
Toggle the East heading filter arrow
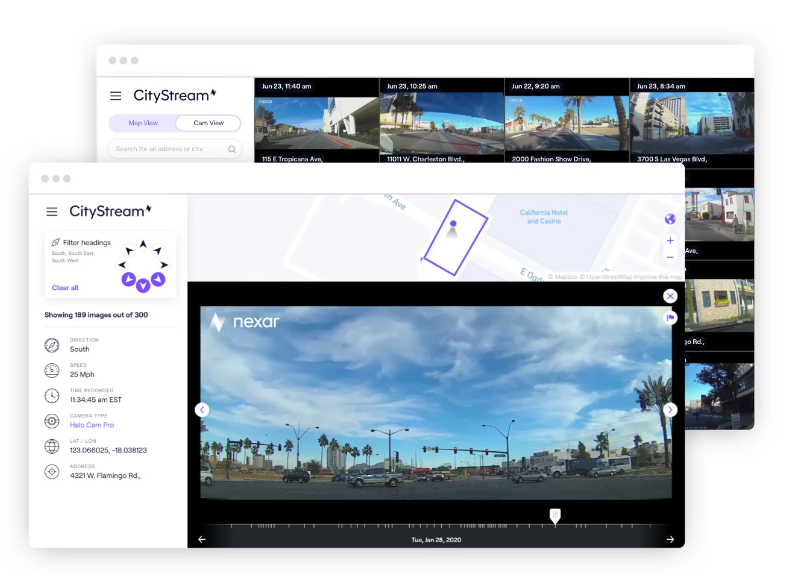click(164, 265)
